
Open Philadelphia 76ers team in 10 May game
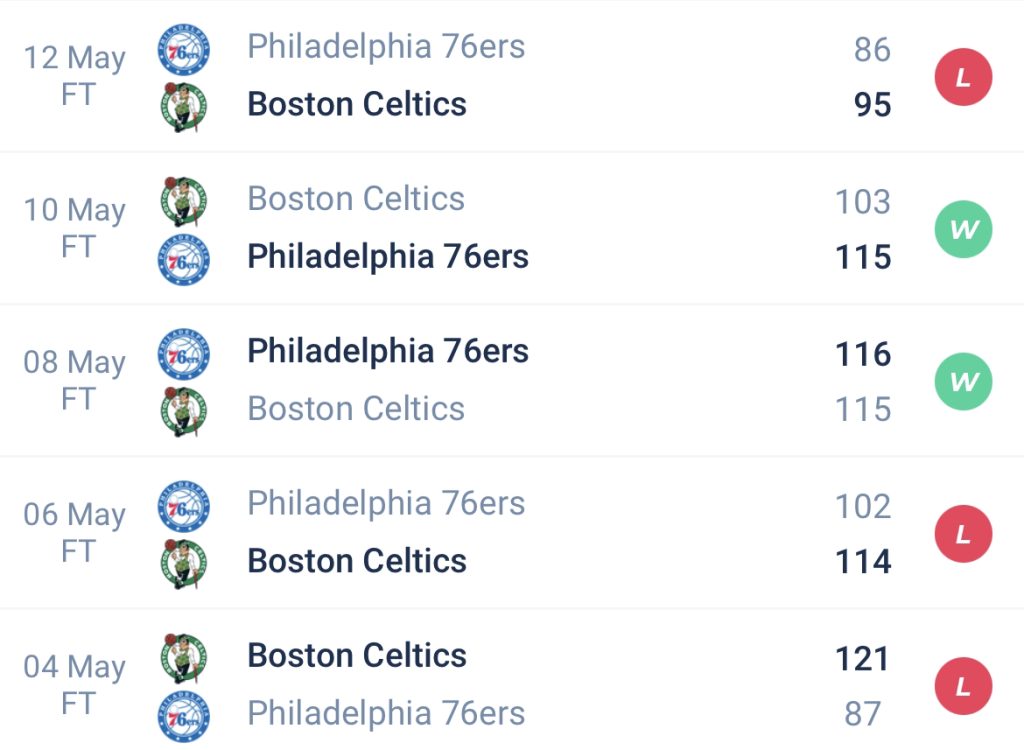388,256
